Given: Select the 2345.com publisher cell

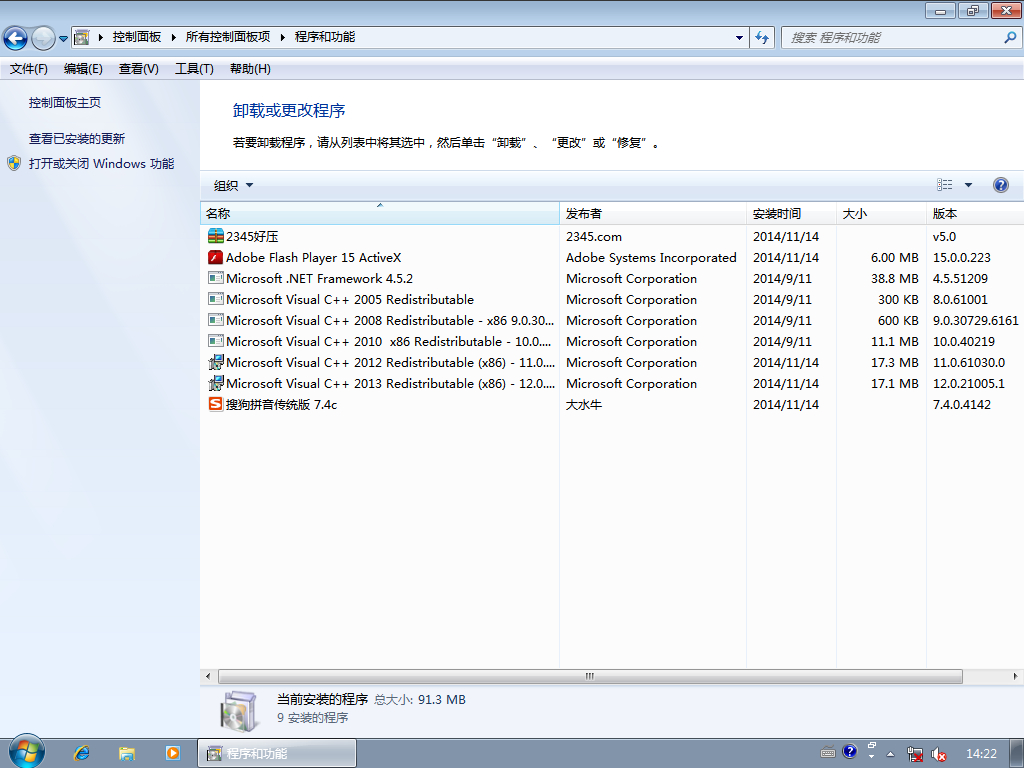Looking at the screenshot, I should tap(594, 236).
